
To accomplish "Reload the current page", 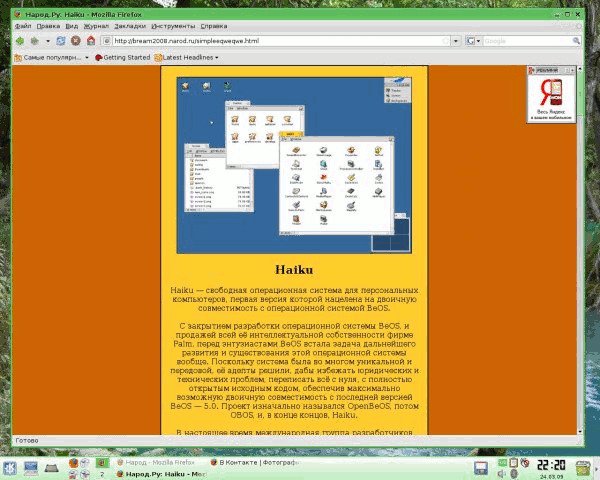I will click(61, 41).
